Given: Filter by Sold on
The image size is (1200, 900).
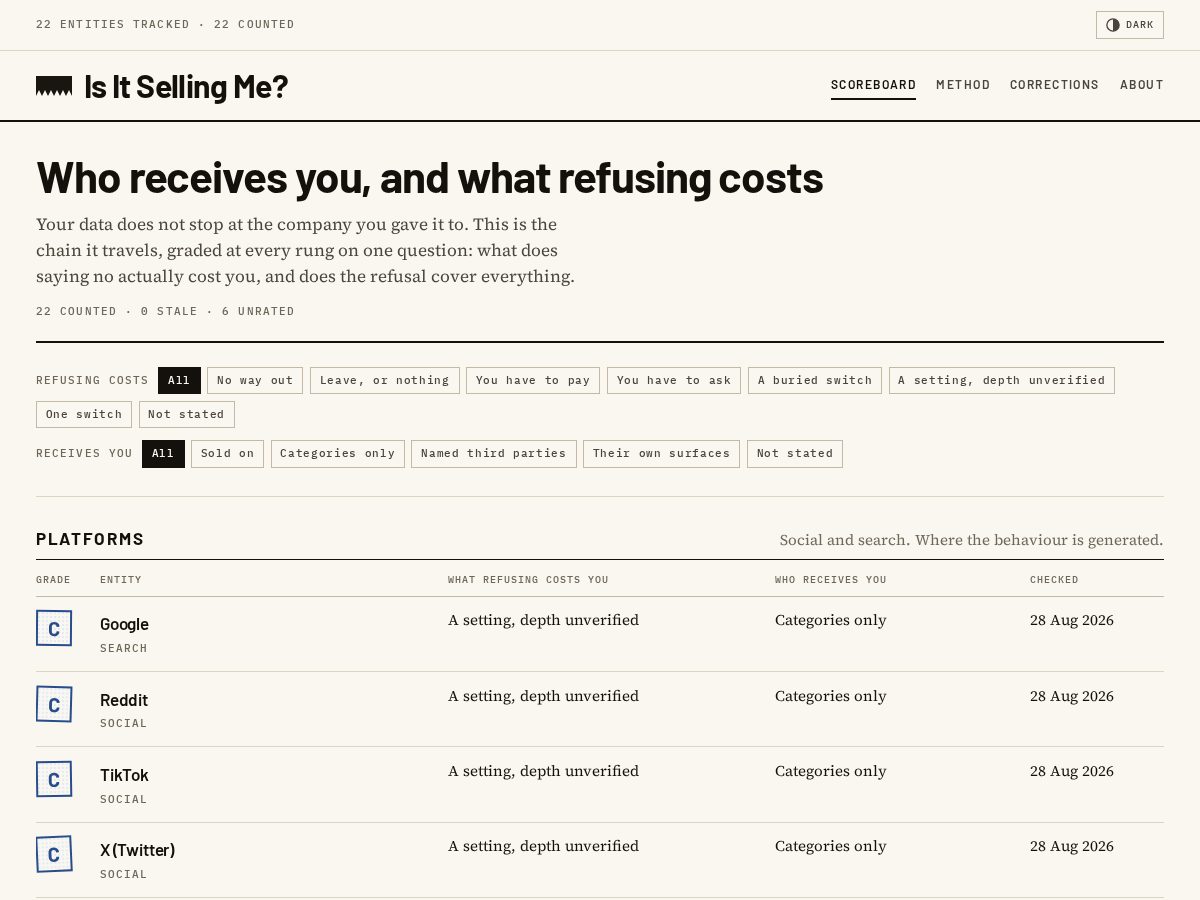Looking at the screenshot, I should click(228, 454).
